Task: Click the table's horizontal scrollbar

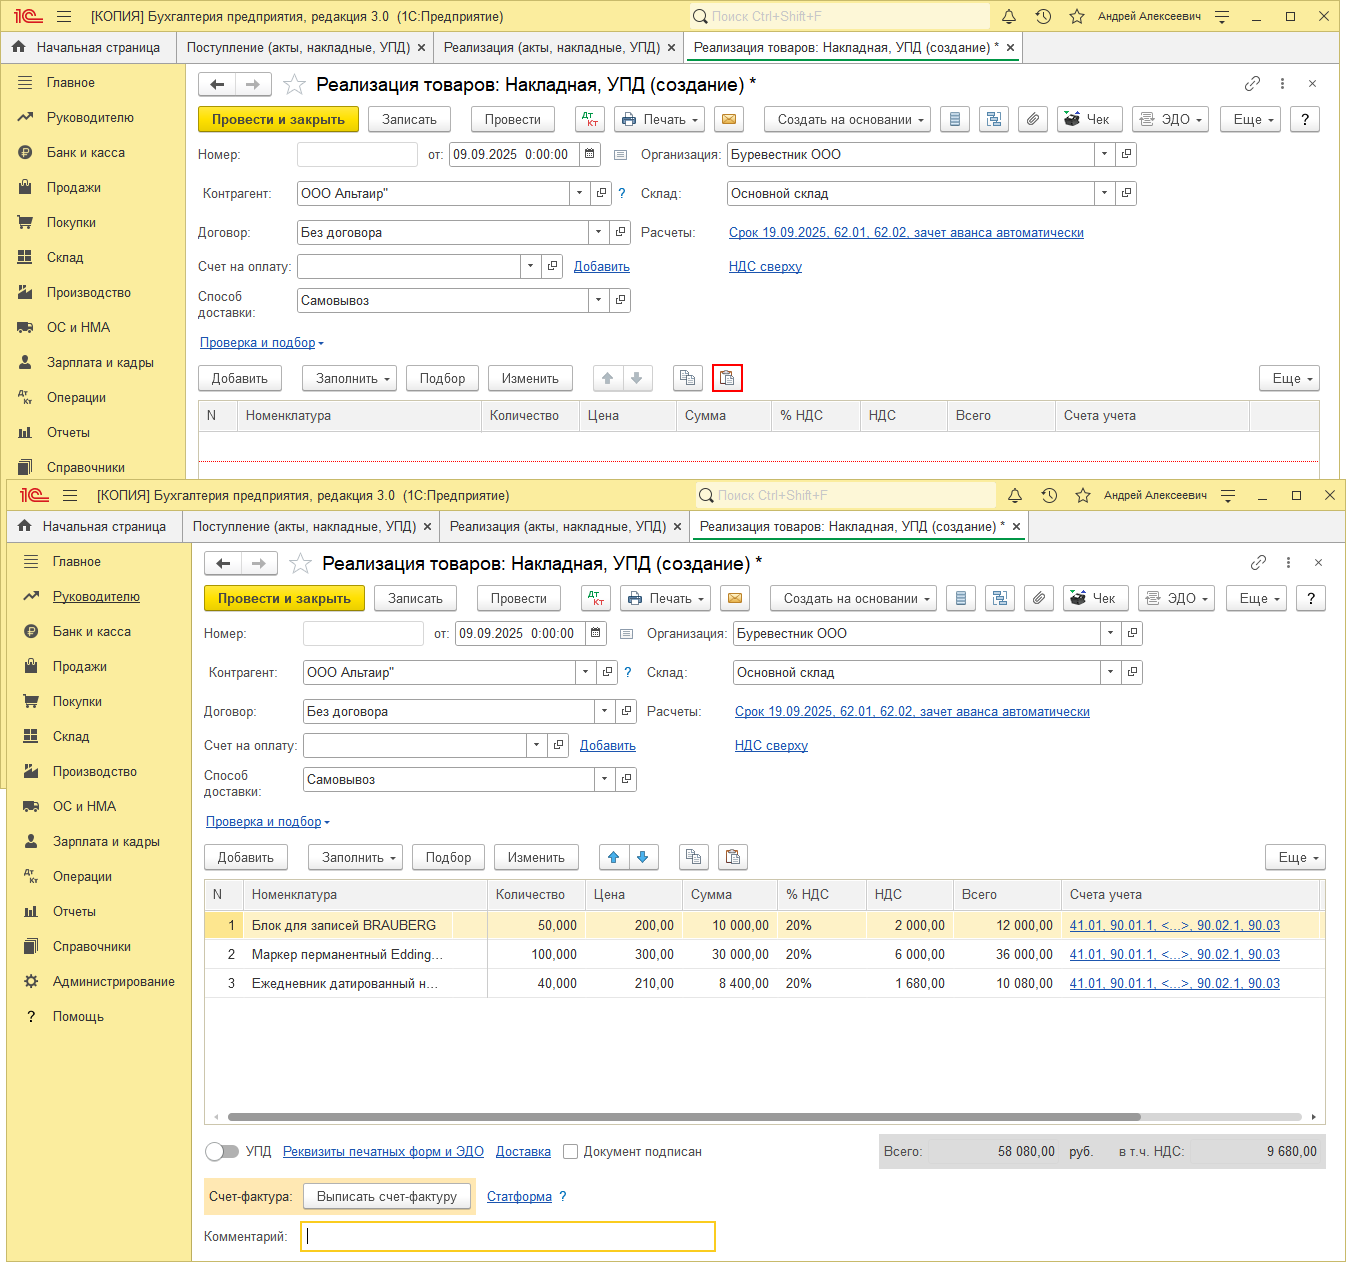Action: [x=684, y=1117]
